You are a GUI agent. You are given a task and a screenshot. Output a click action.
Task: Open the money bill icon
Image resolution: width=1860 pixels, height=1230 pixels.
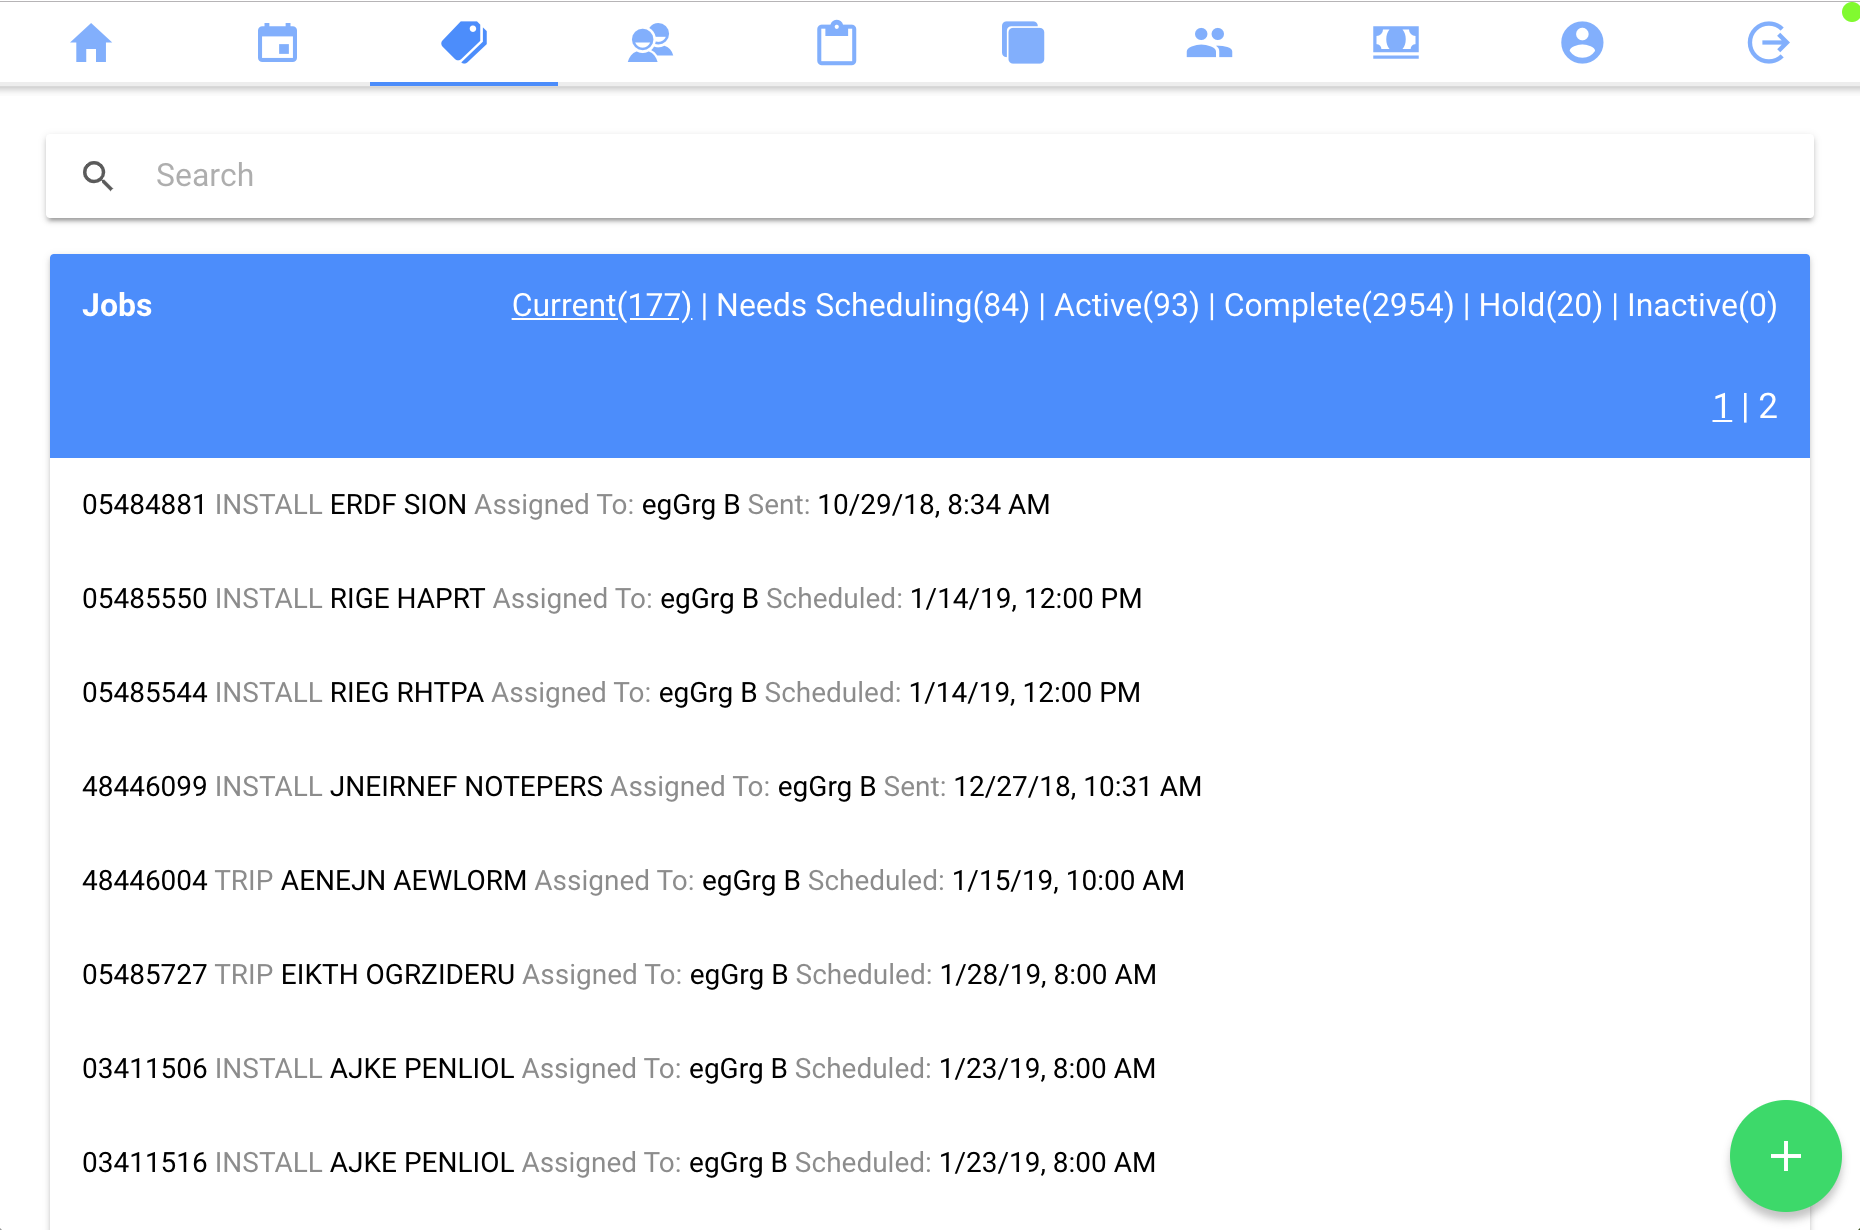(1395, 43)
